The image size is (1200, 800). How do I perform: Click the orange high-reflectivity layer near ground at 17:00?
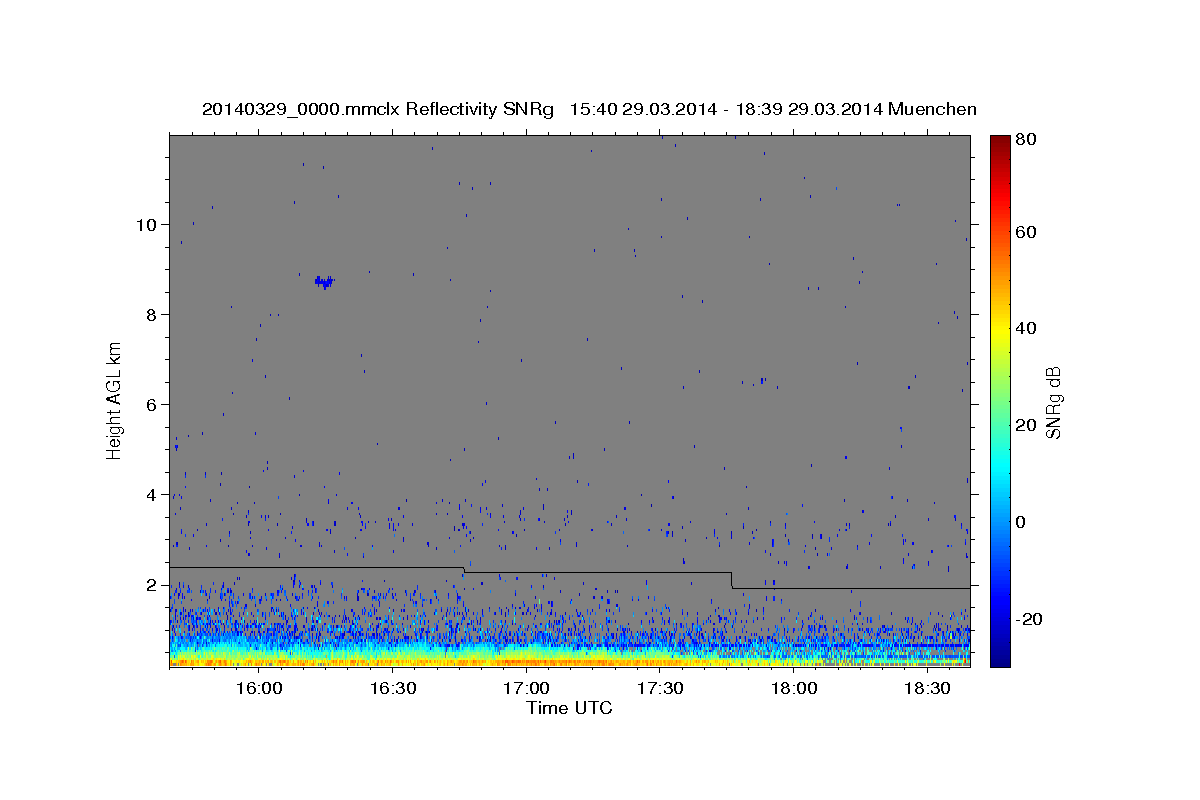point(526,661)
